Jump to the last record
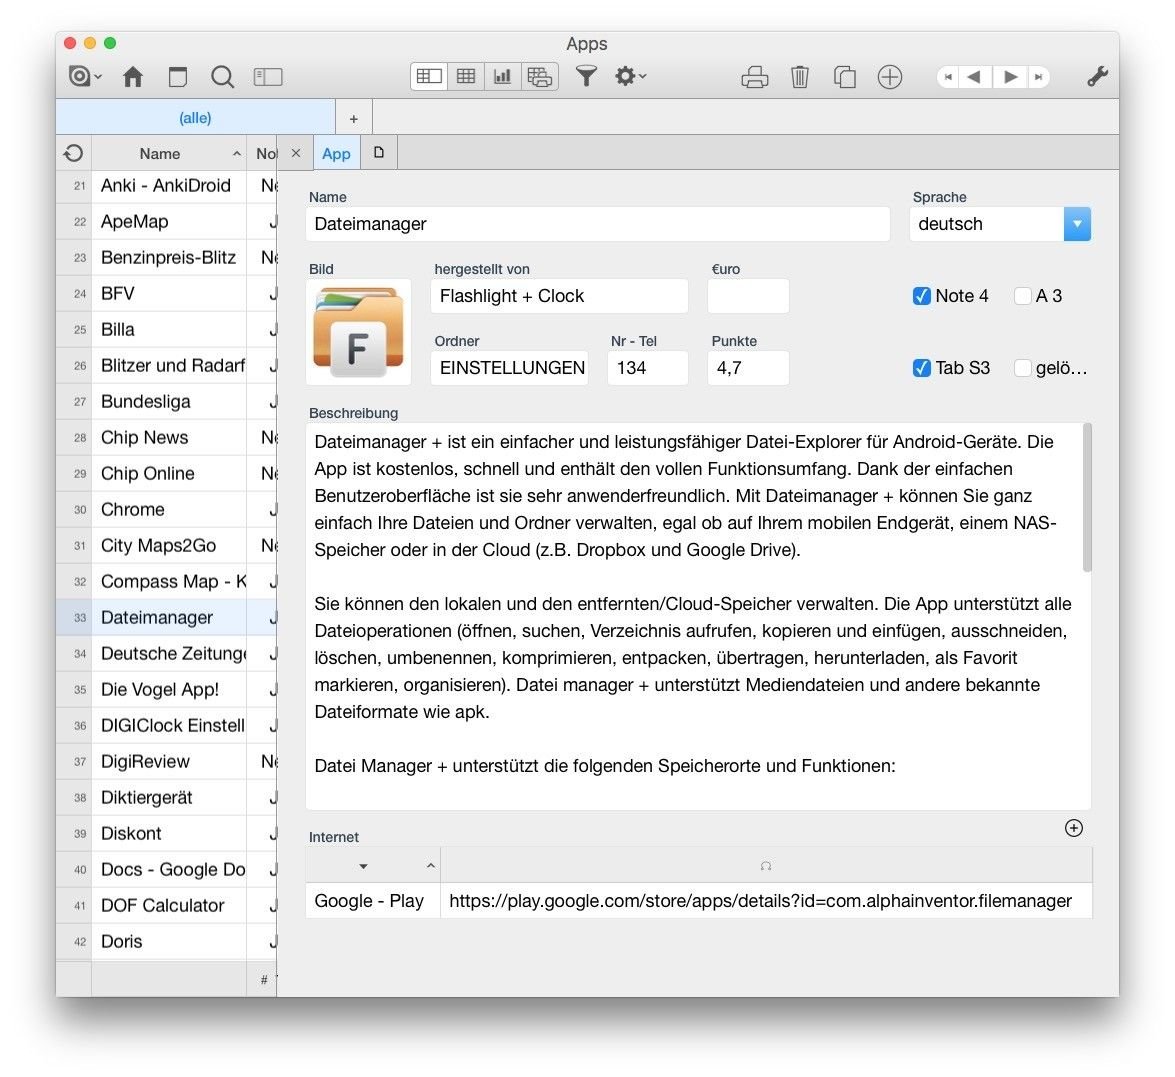 click(x=1039, y=76)
